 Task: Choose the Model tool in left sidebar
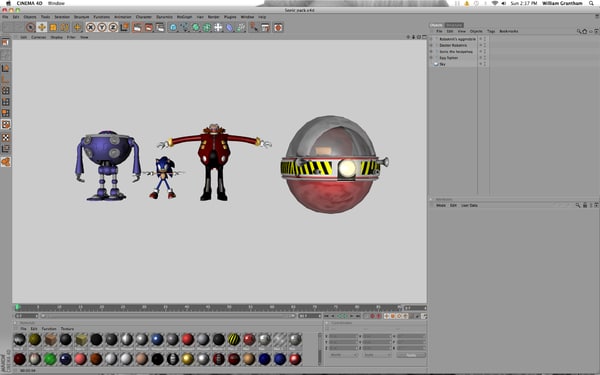coord(5,68)
